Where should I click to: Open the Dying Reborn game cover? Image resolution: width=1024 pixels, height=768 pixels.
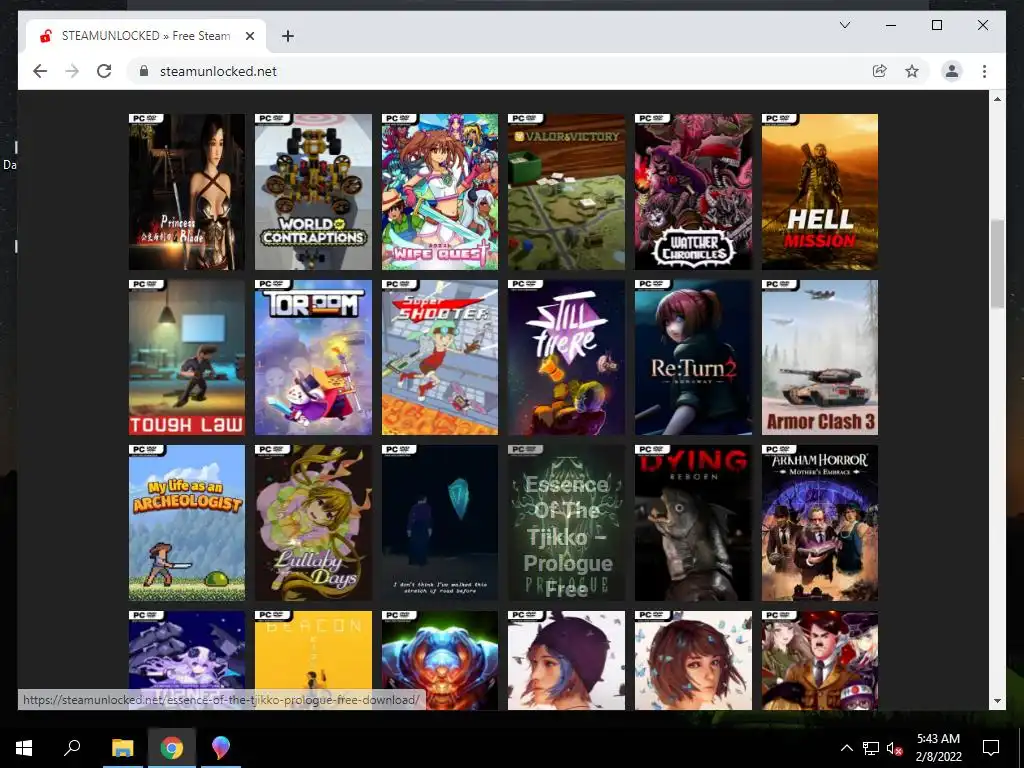[693, 523]
